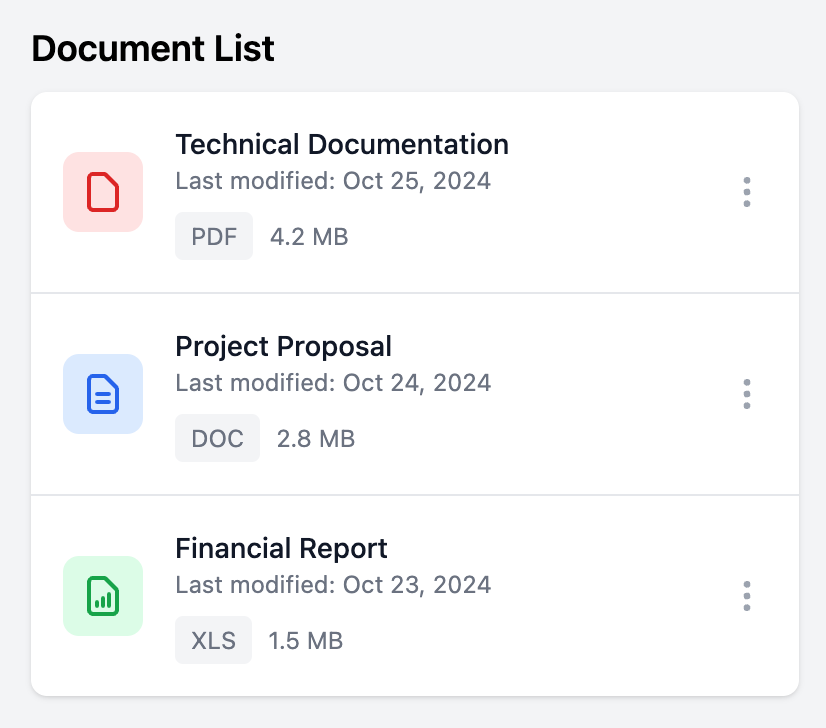Open three-dot menu for Project Proposal
Screen dimensions: 826x728
point(746,394)
